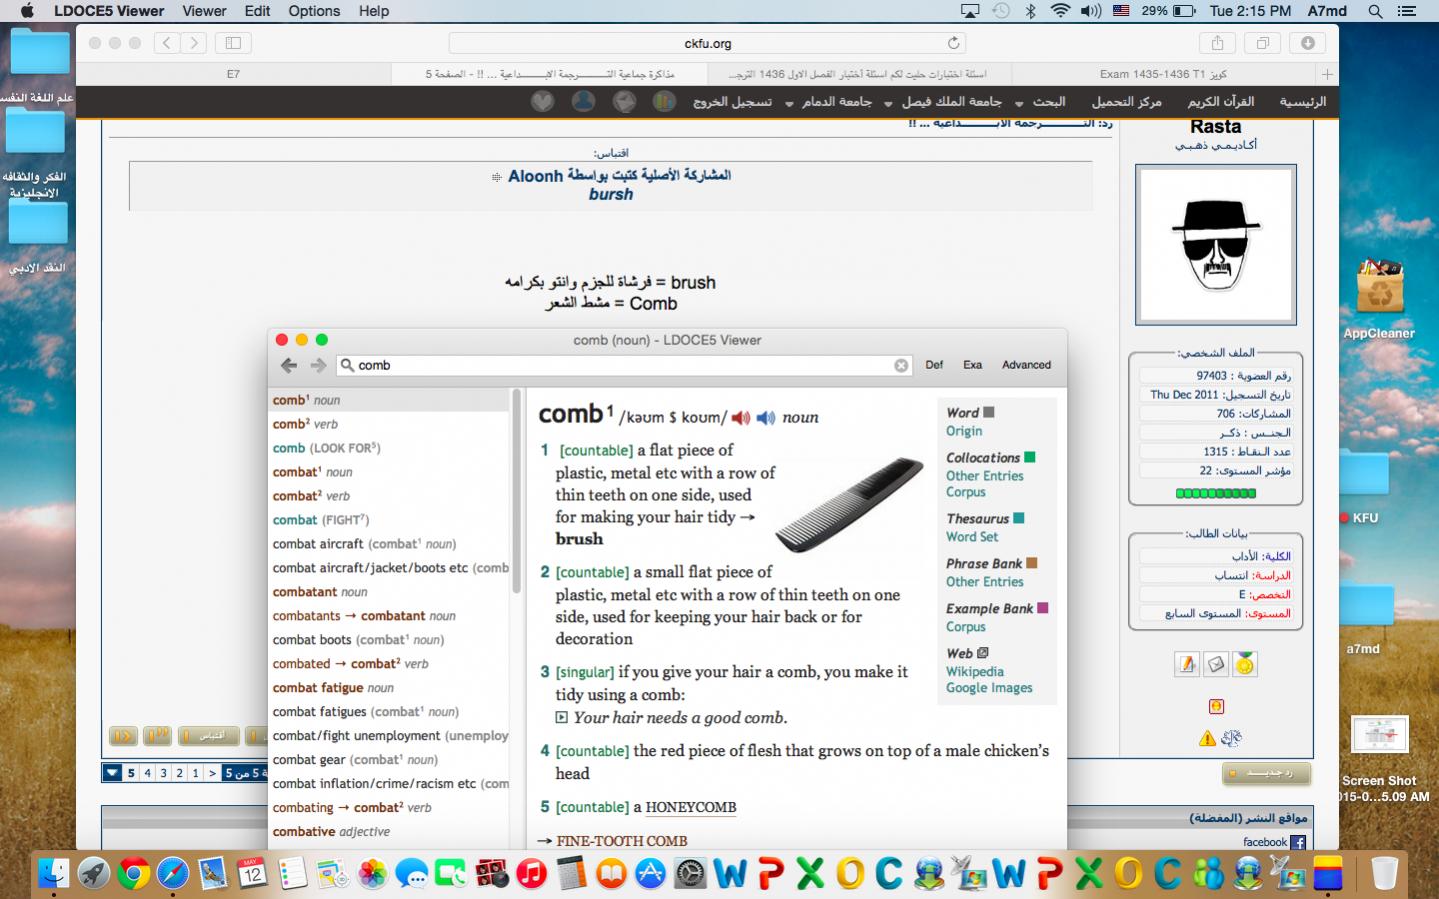Open the Google Images link
Screen dimensions: 1439x899
(989, 688)
